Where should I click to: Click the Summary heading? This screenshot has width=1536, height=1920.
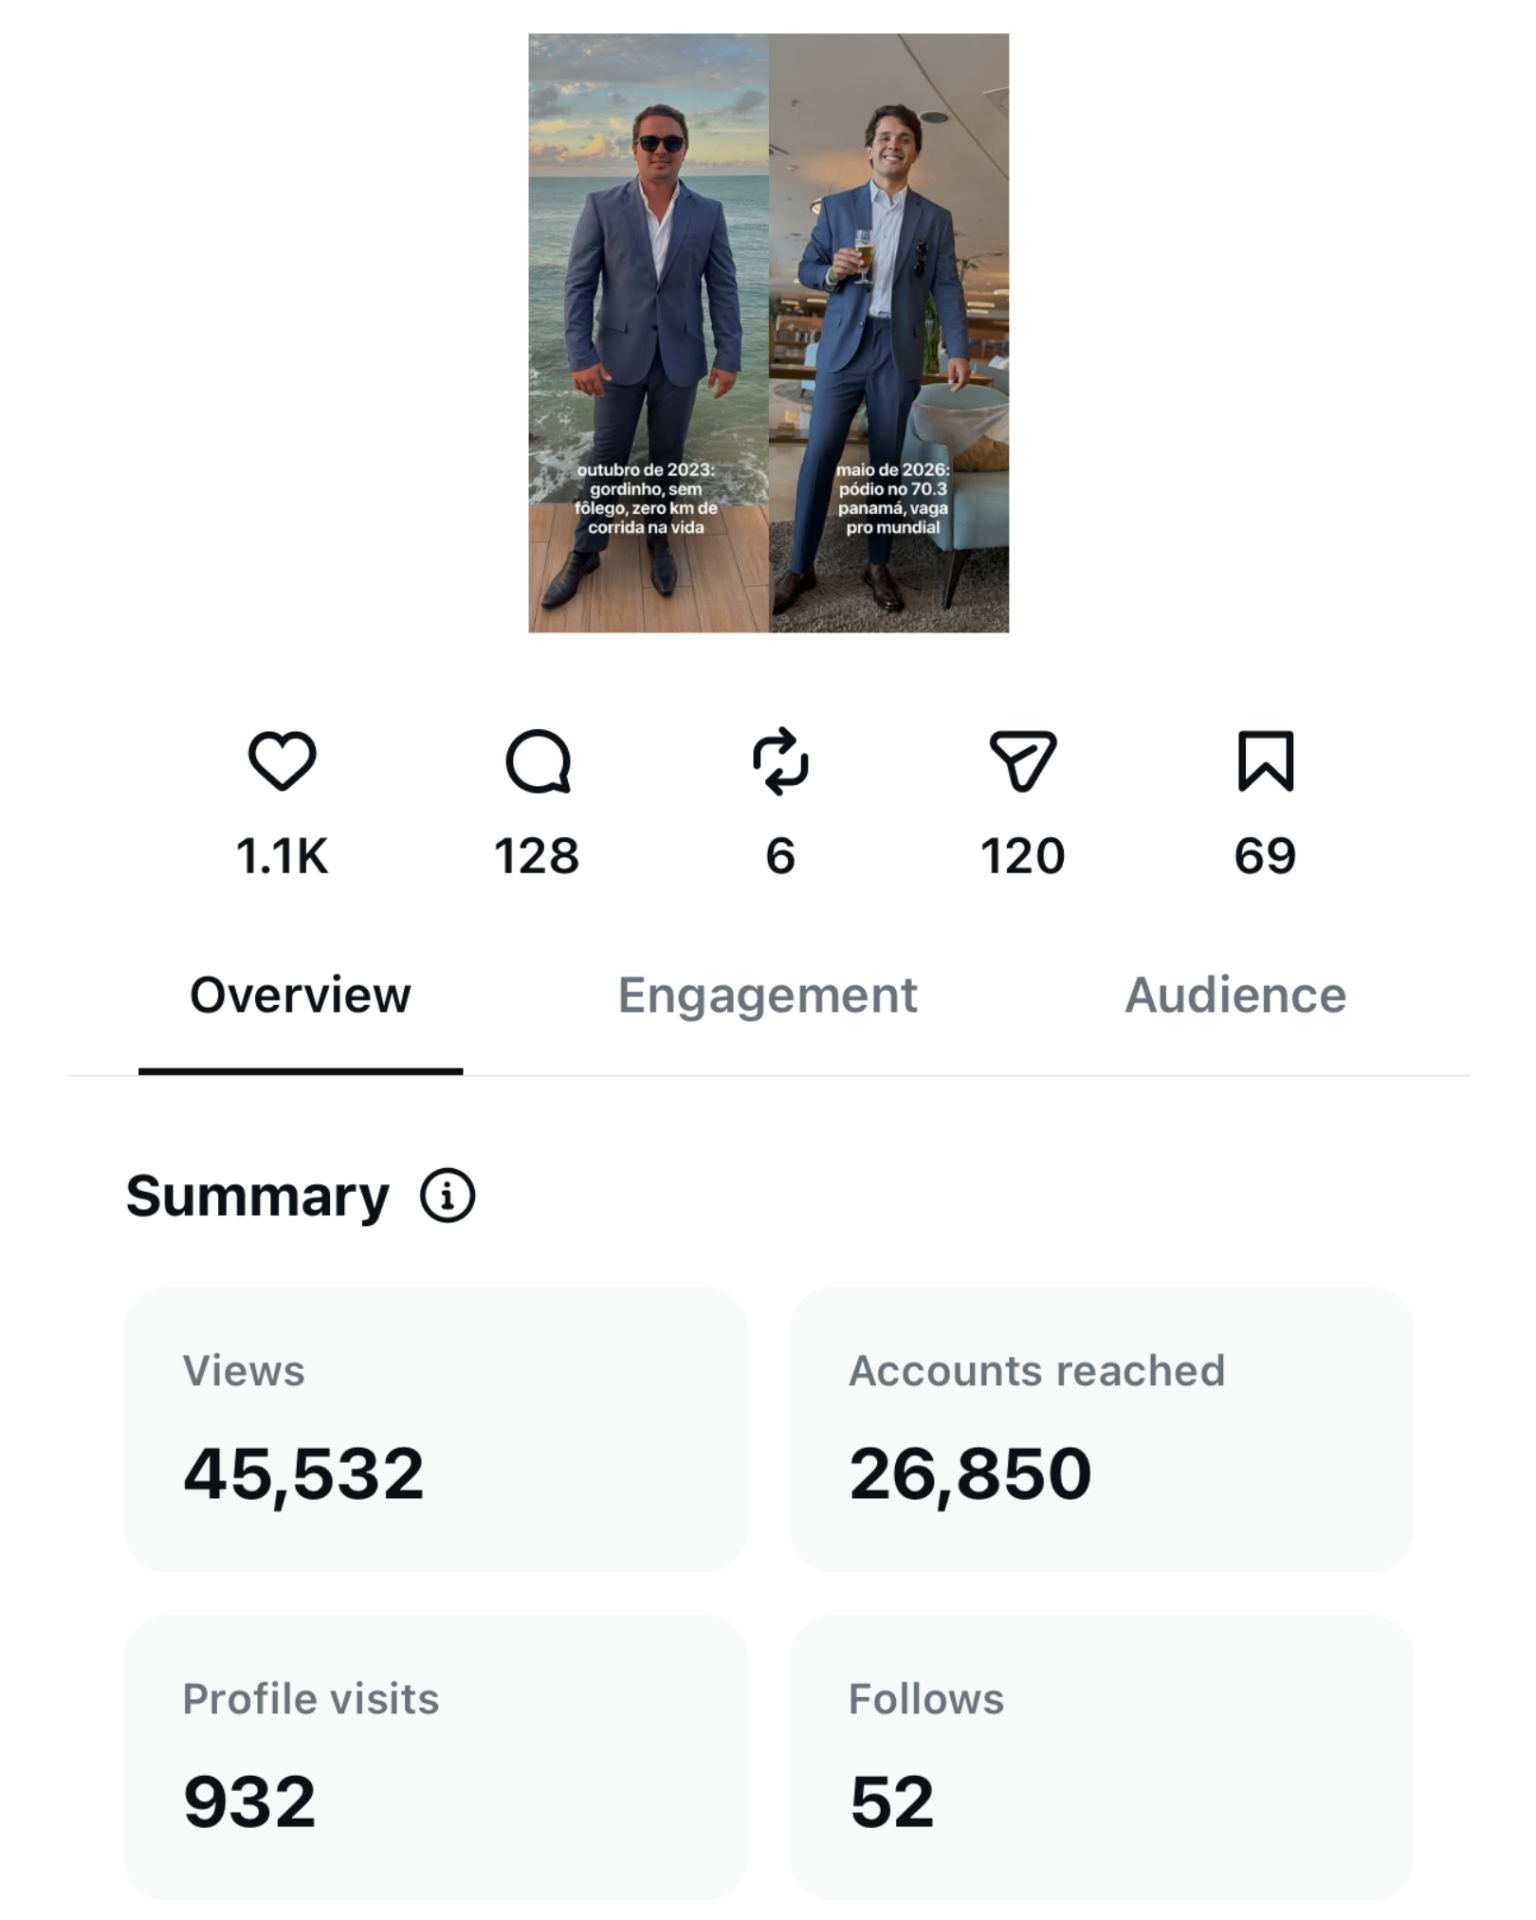coord(258,1197)
